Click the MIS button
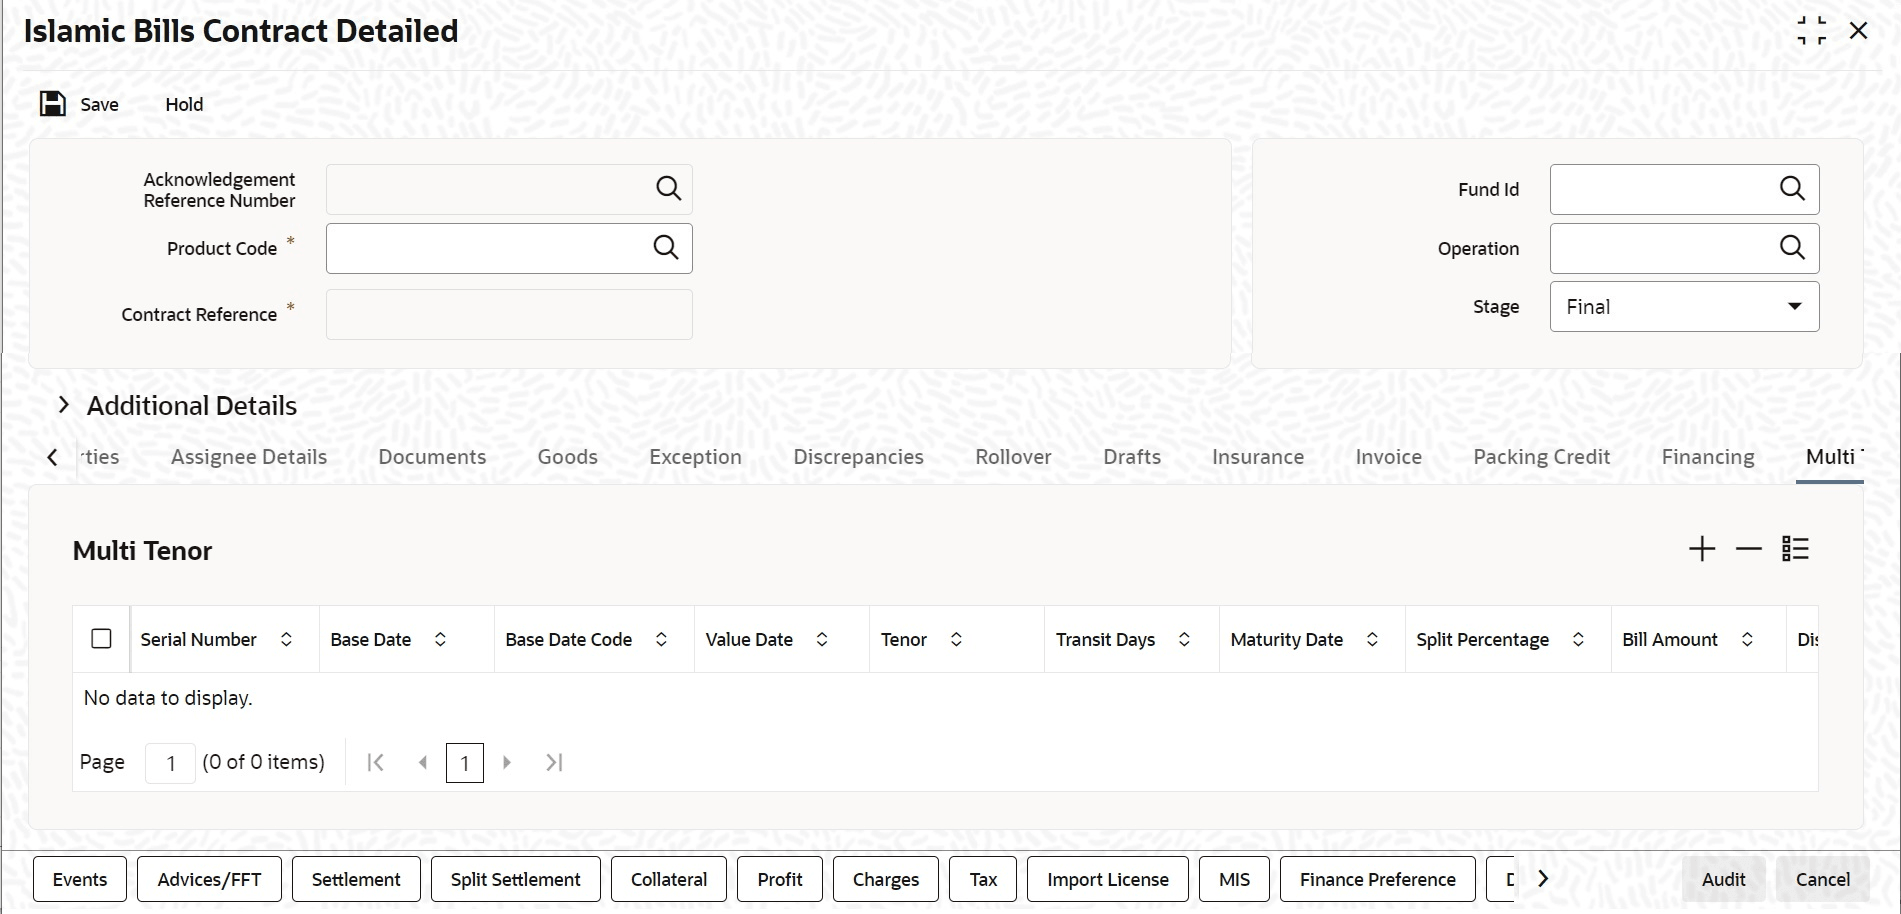1901x914 pixels. pyautogui.click(x=1234, y=879)
